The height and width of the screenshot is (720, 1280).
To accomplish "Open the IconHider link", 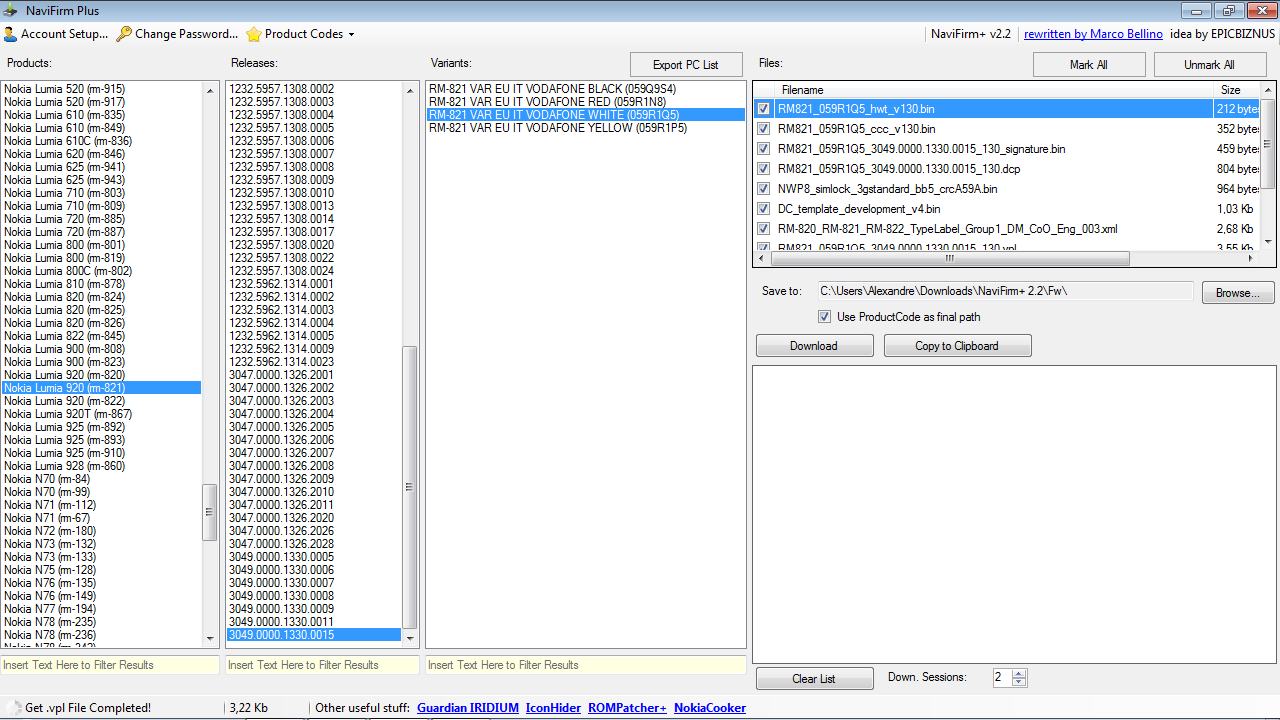I will pos(553,708).
